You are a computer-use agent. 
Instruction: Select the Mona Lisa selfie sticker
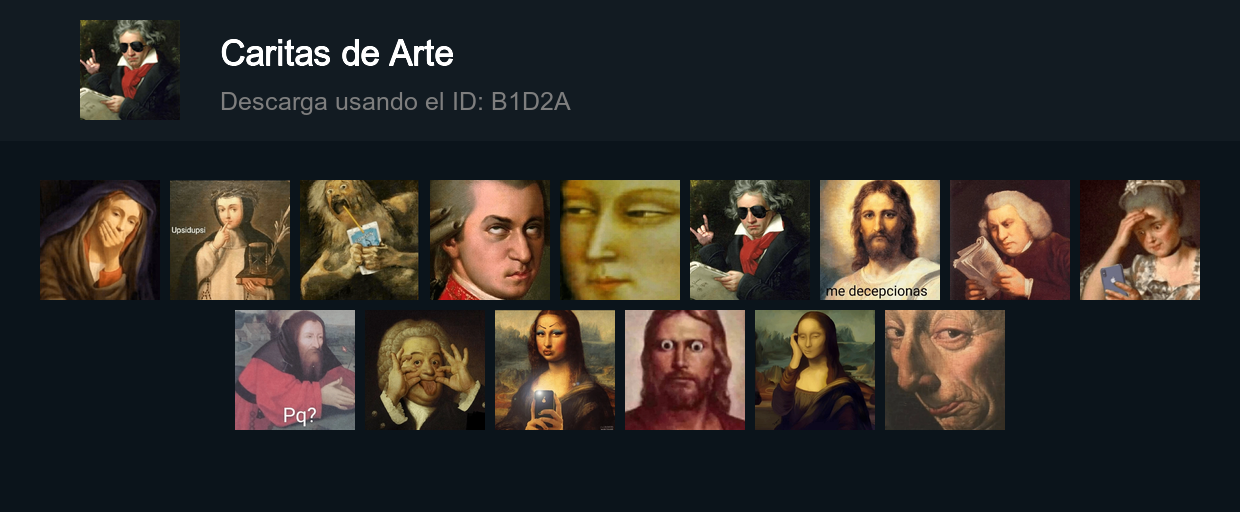point(555,370)
